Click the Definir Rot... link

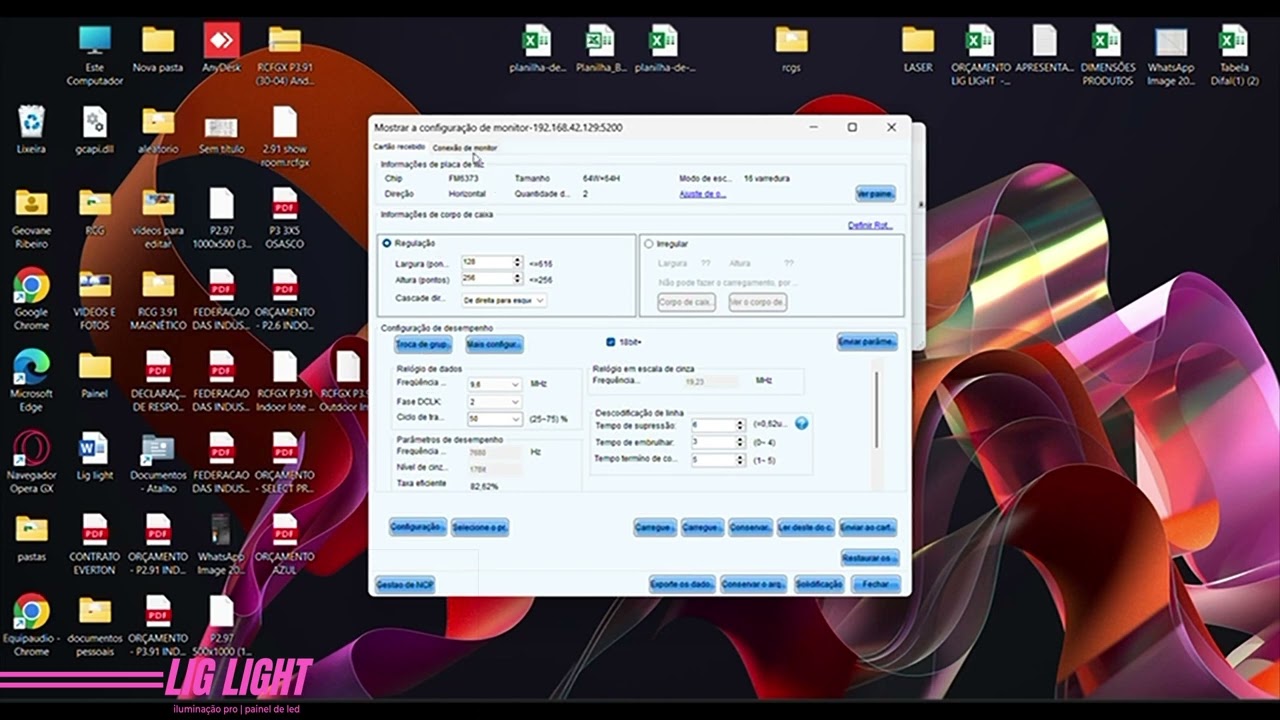click(x=870, y=225)
